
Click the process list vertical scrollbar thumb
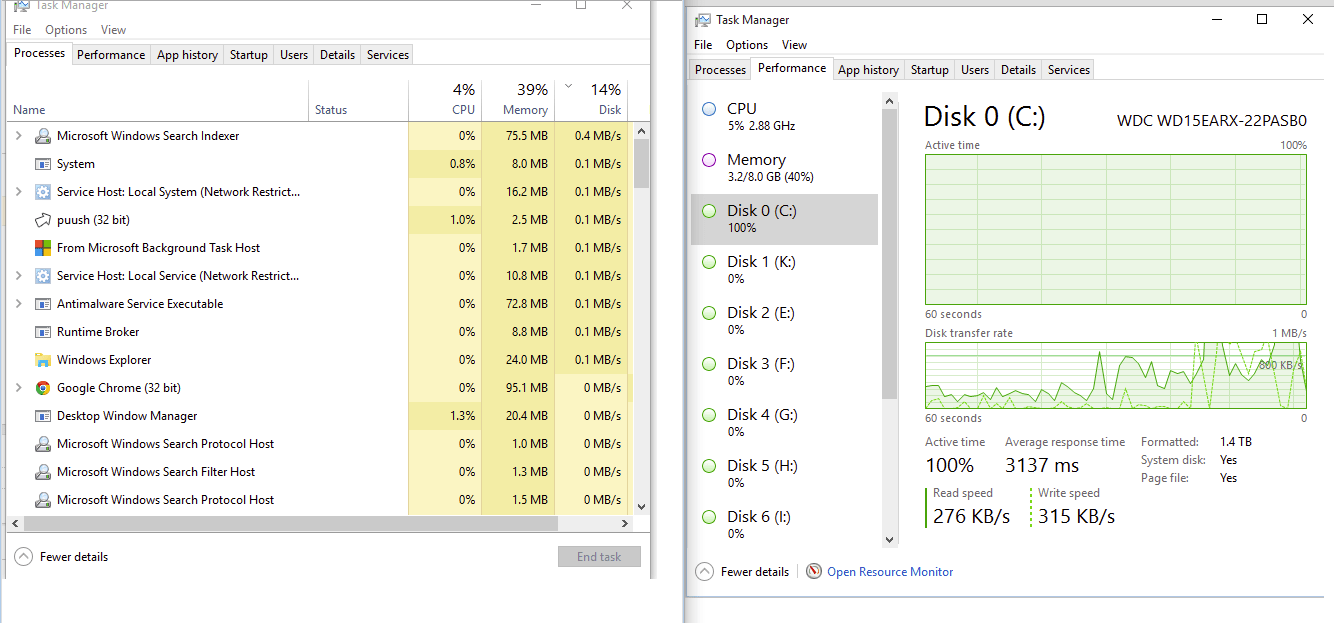coord(641,163)
